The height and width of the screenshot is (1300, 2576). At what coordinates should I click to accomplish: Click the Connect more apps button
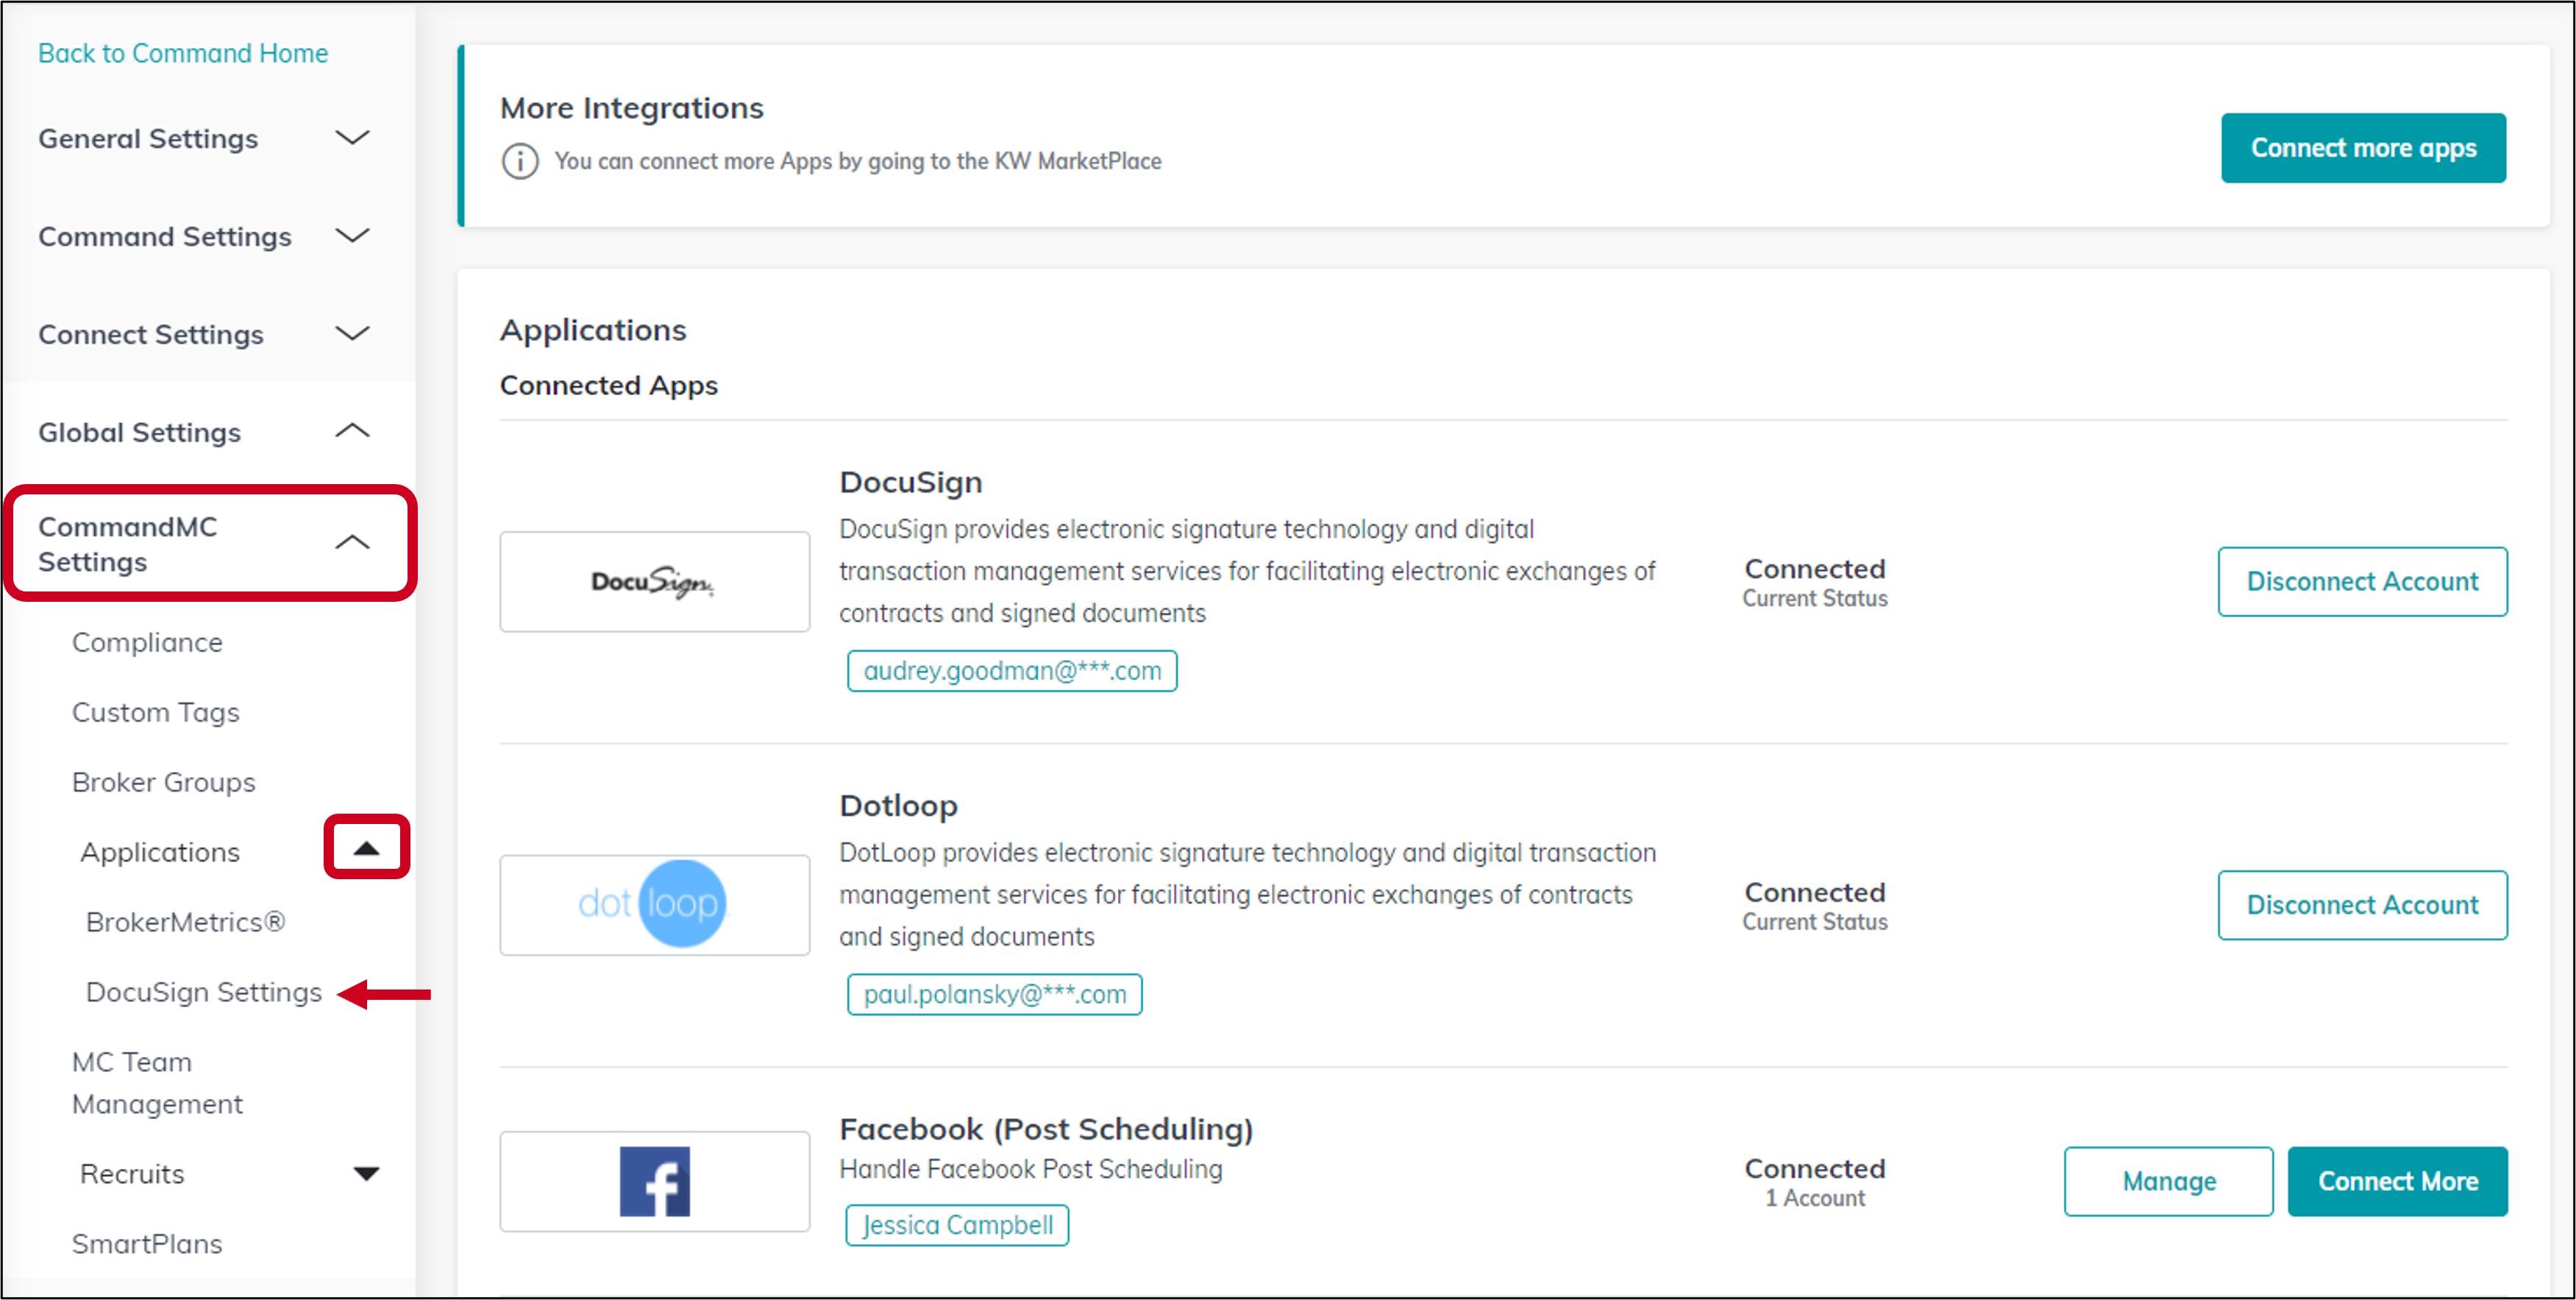pos(2363,147)
